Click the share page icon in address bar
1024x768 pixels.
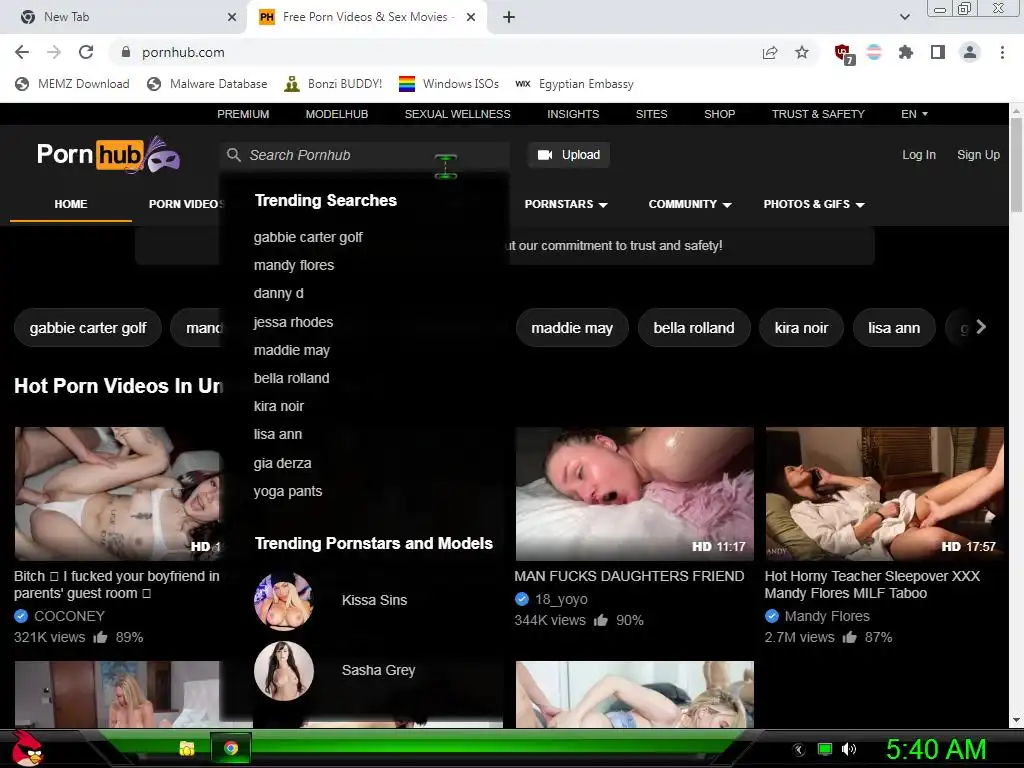[770, 52]
